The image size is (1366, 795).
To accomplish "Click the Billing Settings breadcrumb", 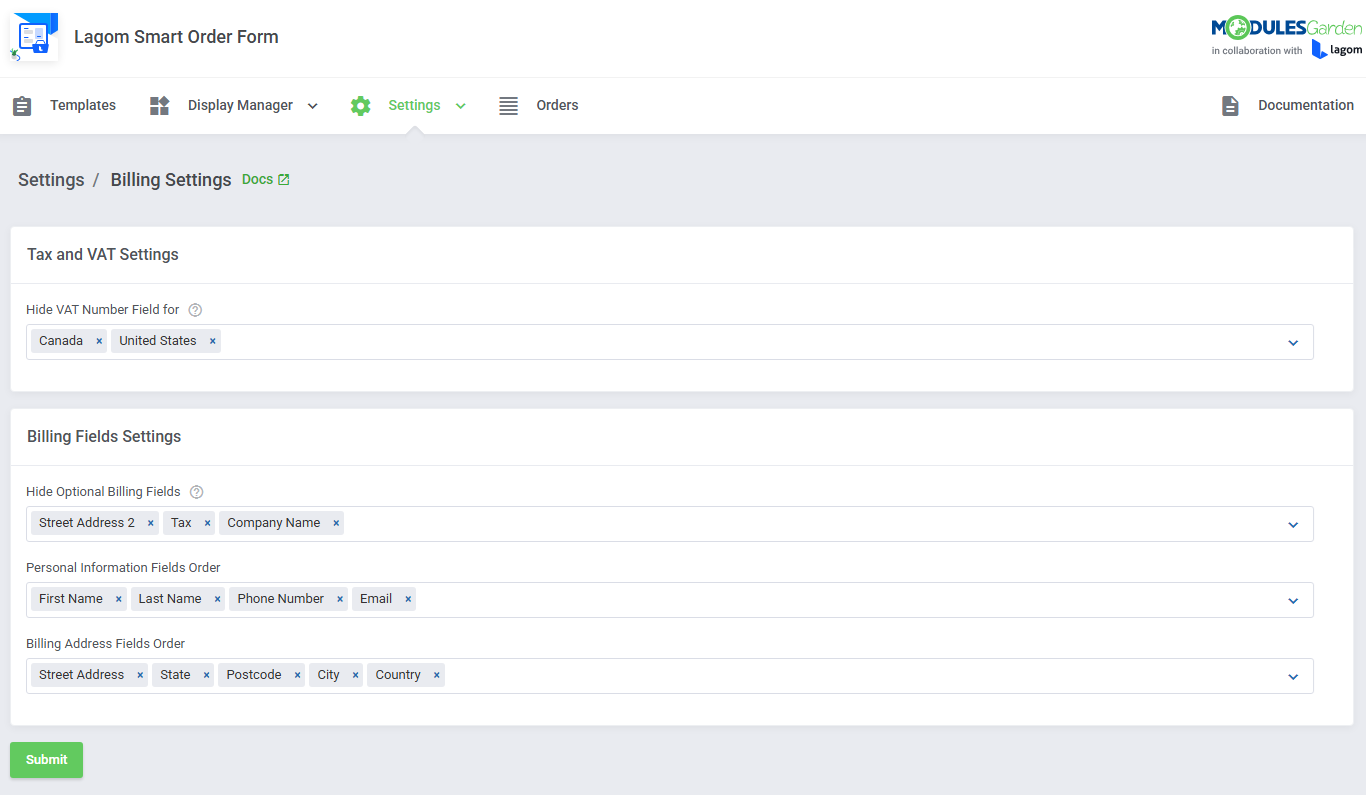I will [x=171, y=180].
